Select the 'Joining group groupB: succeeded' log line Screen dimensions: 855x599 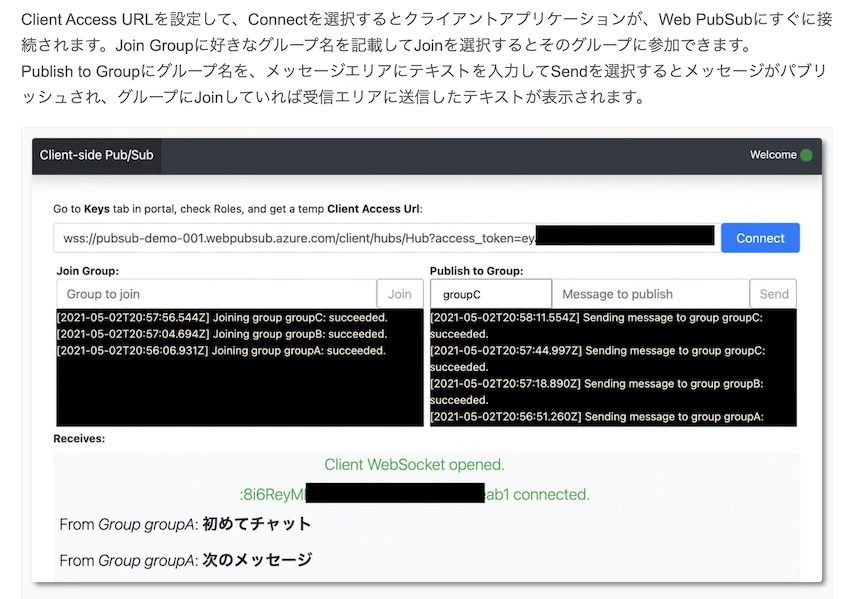coord(222,334)
